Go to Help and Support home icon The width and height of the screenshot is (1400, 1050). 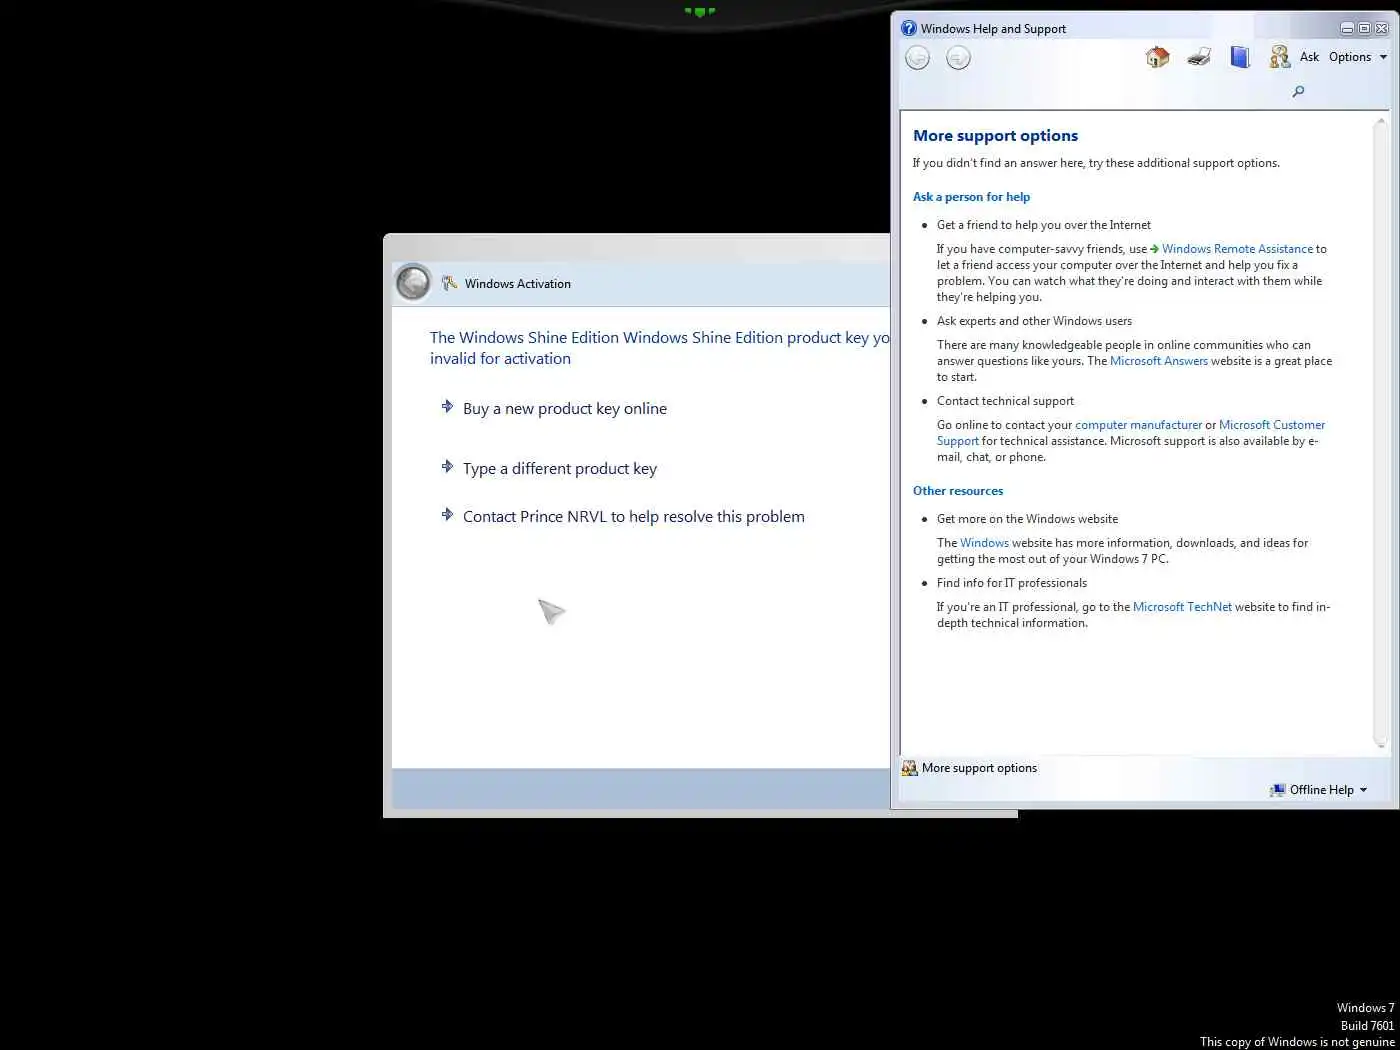(x=1157, y=57)
